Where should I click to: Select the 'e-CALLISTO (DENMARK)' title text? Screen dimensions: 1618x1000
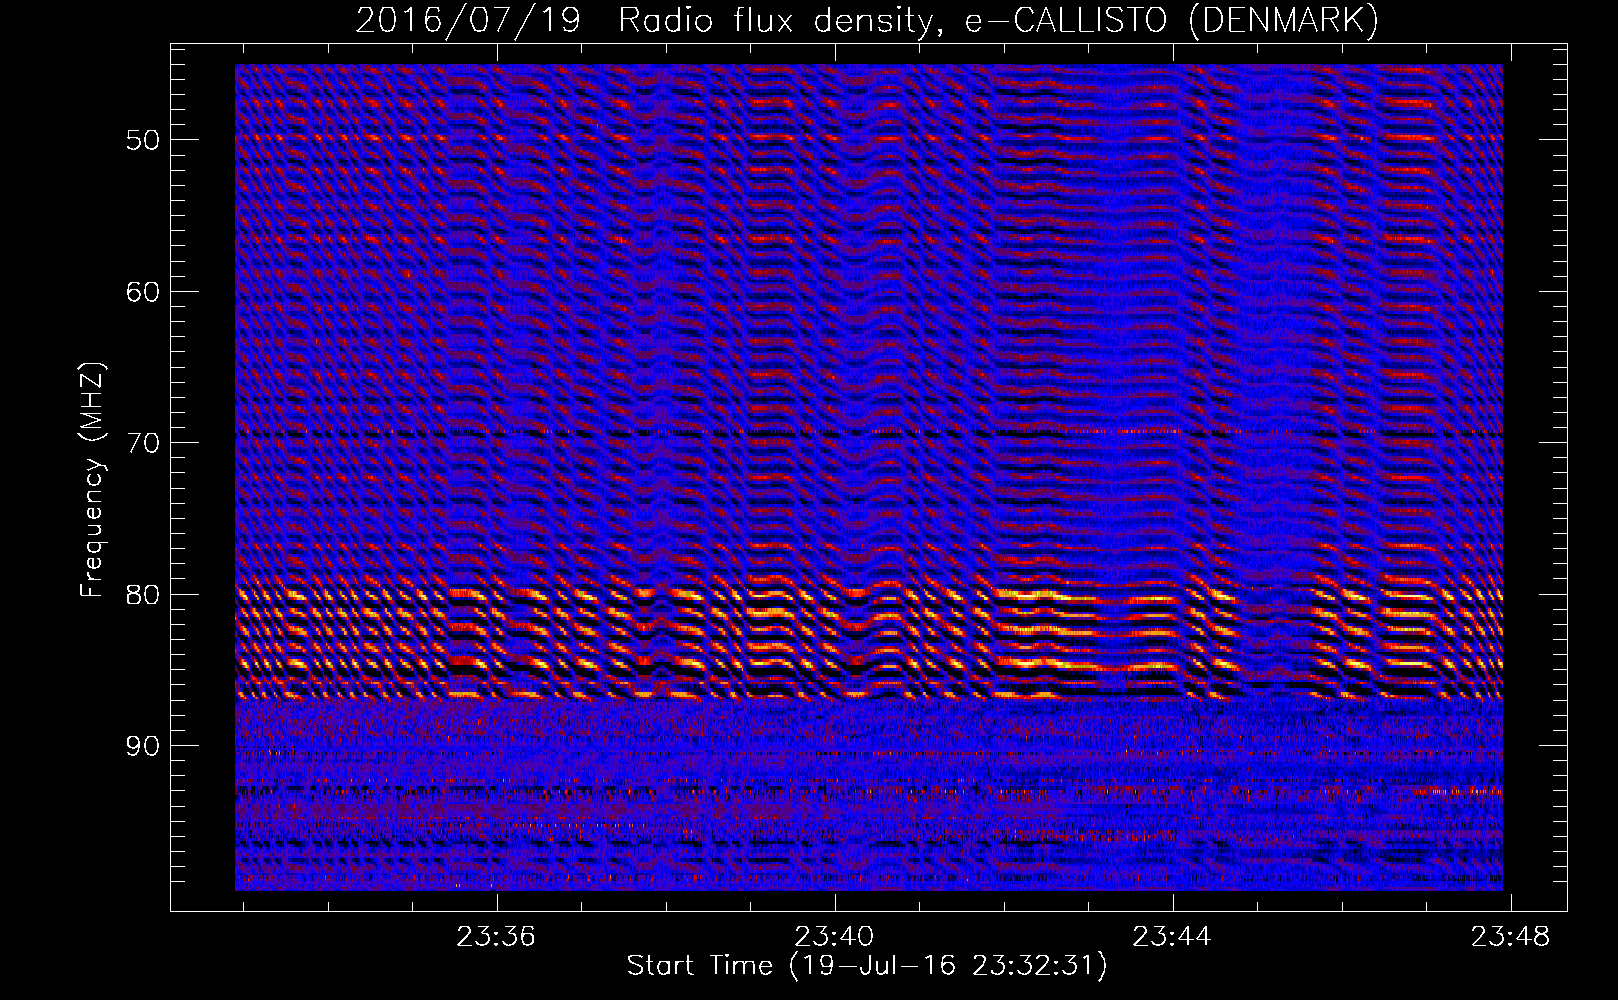pos(1171,20)
